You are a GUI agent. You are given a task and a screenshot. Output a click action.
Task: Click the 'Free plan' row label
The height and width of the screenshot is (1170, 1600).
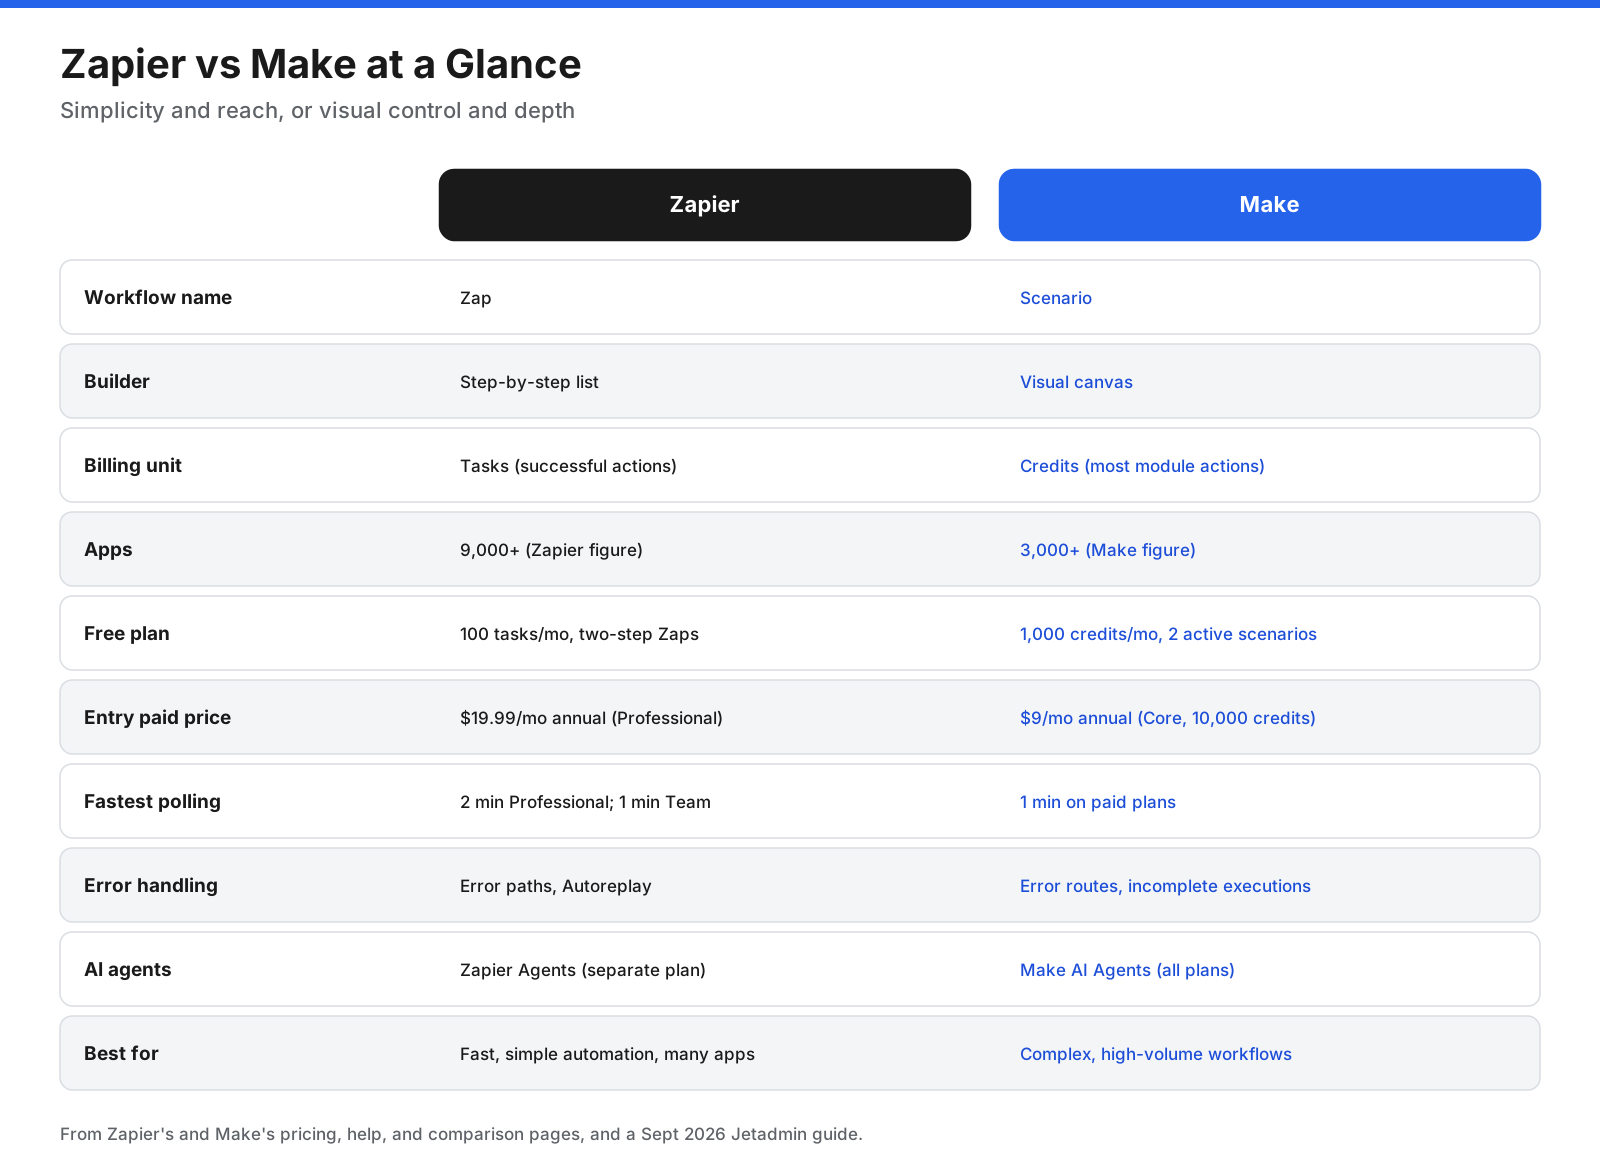(127, 633)
